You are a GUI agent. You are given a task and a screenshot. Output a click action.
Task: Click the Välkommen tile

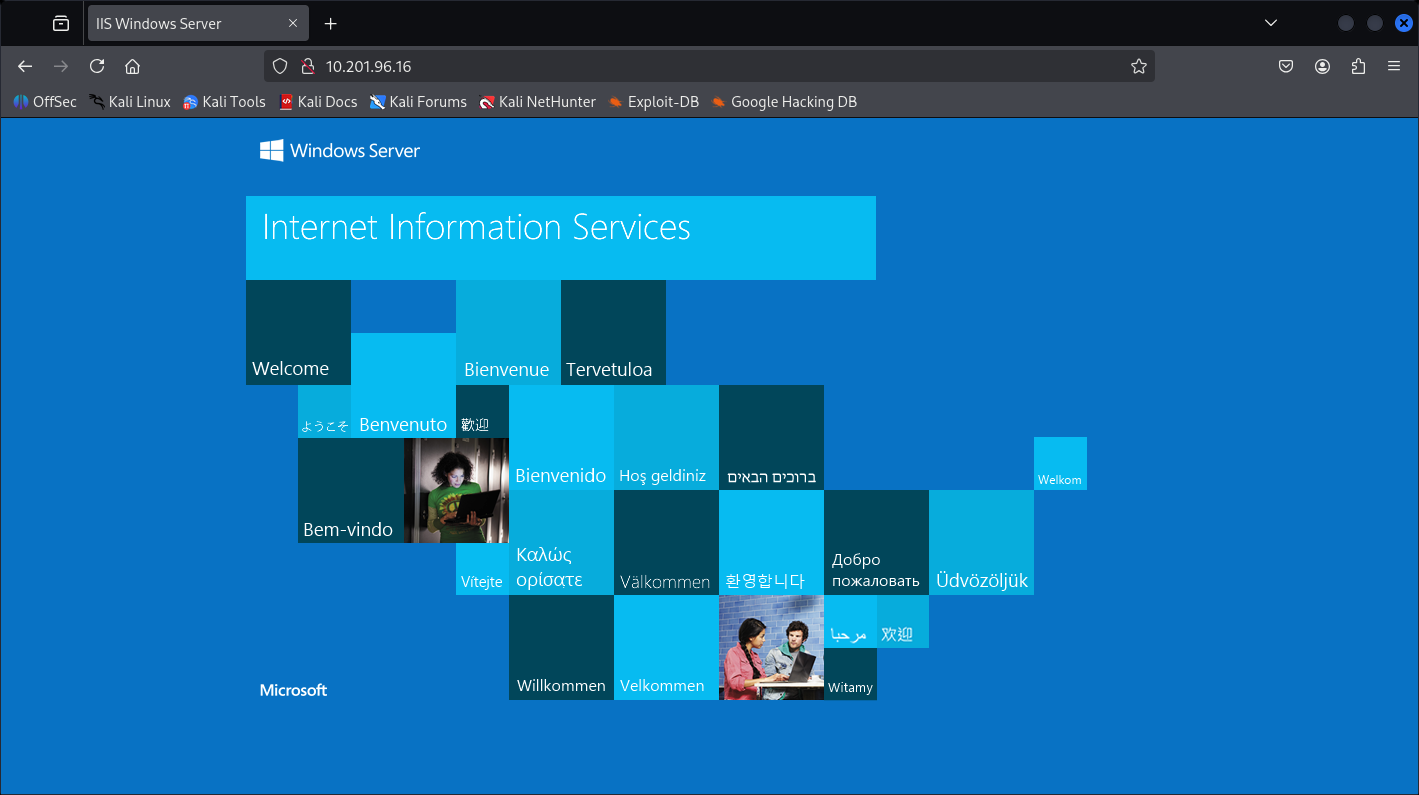[x=666, y=542]
